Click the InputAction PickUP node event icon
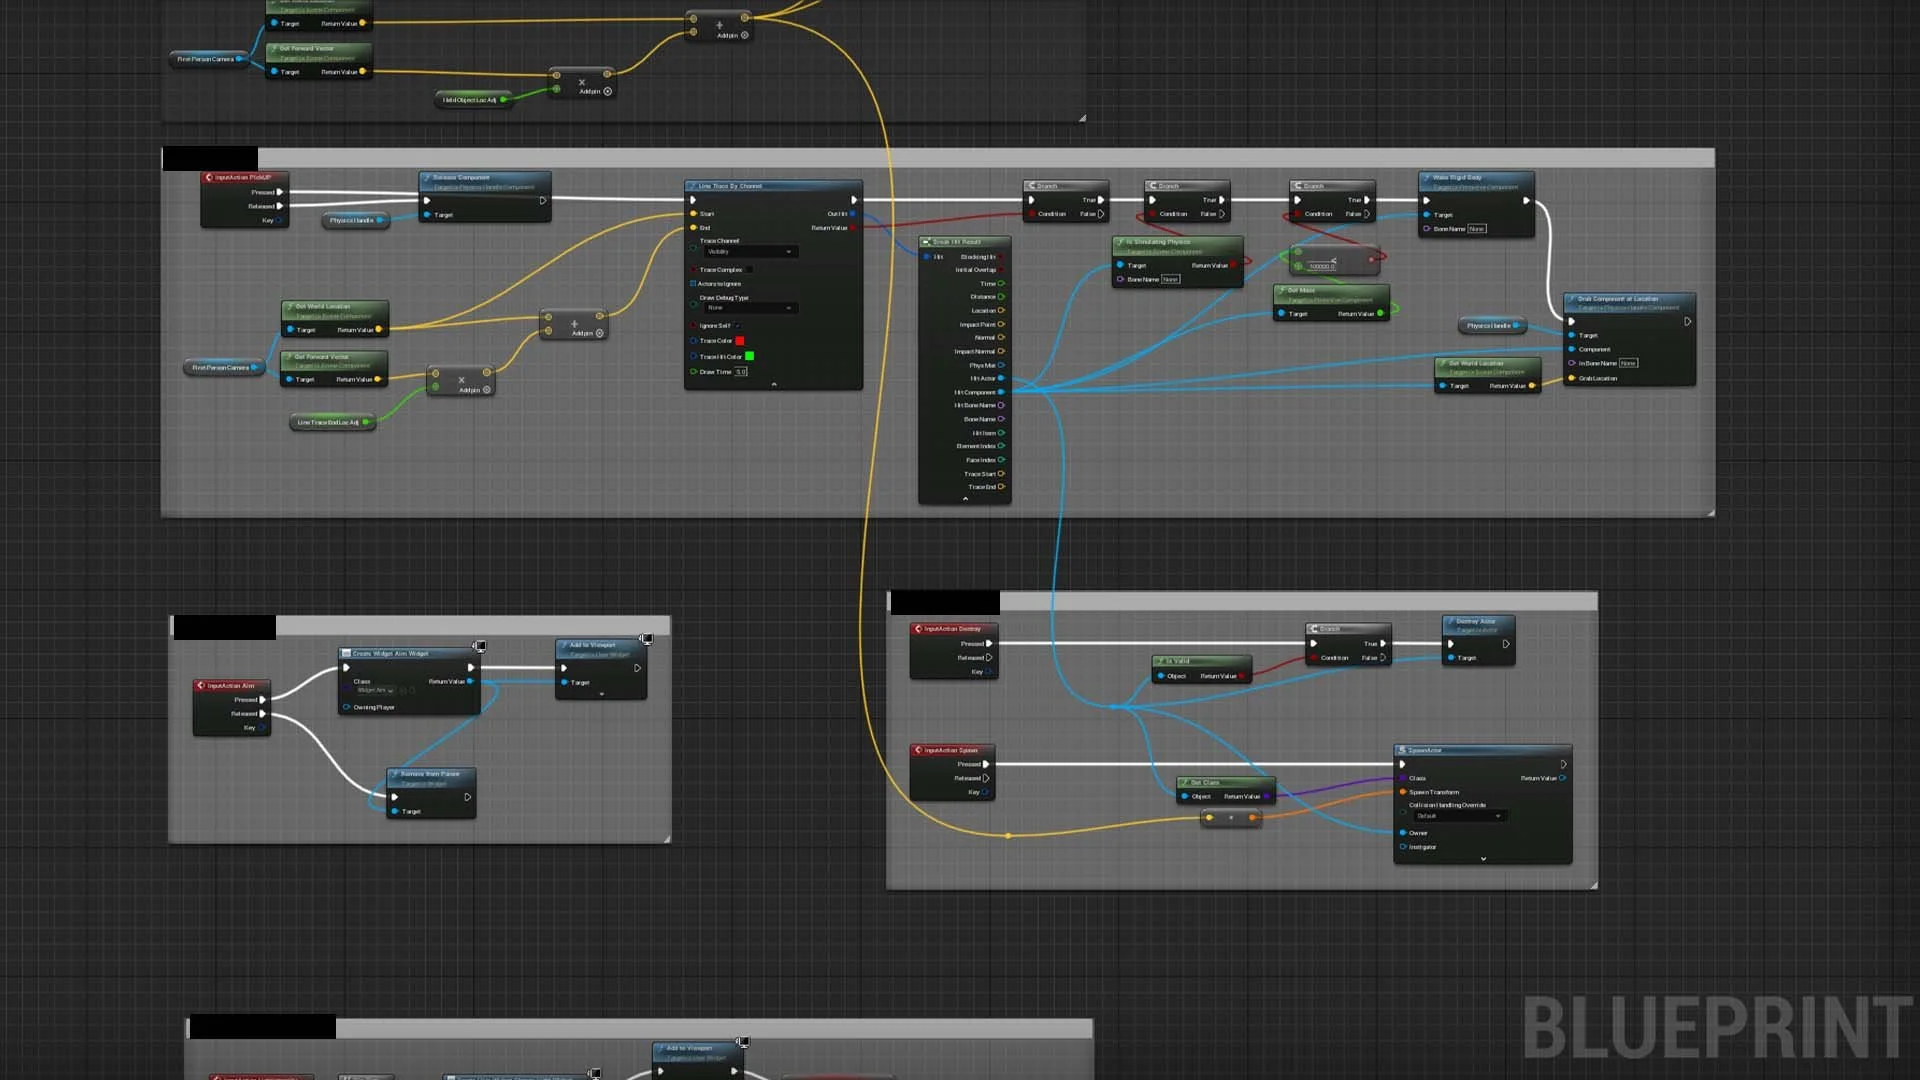This screenshot has width=1920, height=1080. 209,178
